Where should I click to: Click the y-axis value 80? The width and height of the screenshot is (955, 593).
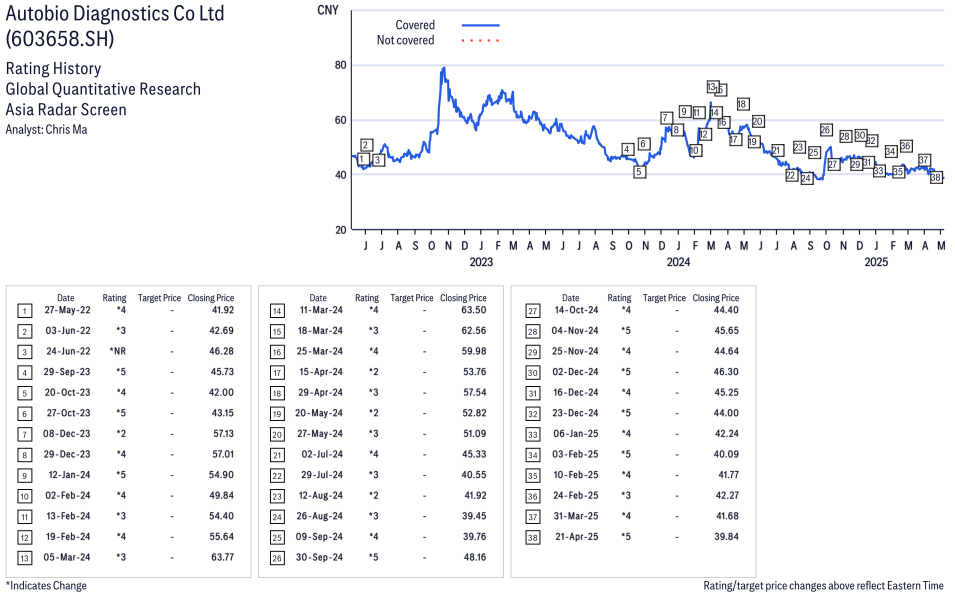click(340, 65)
